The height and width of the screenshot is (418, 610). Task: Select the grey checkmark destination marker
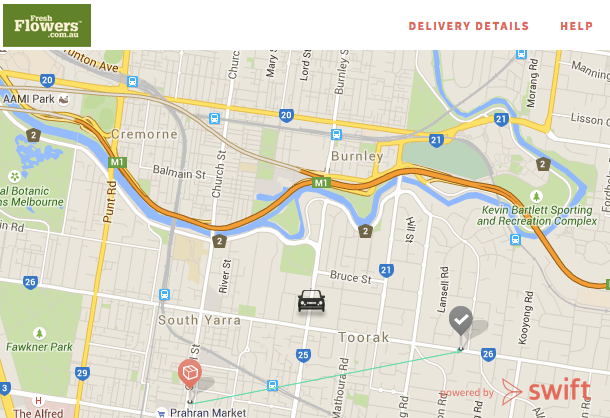click(x=461, y=321)
